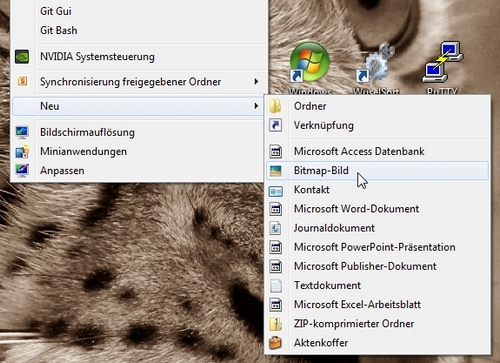Click the ZIP-komprimierter Ordner icon

point(275,324)
